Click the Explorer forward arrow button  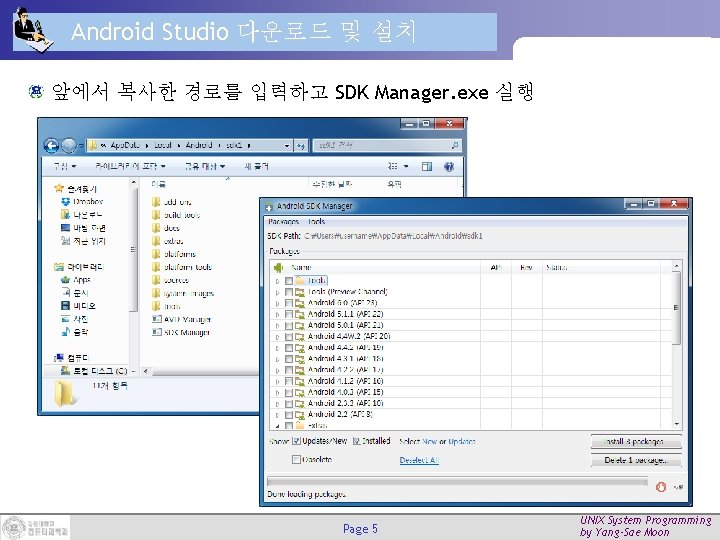[69, 146]
